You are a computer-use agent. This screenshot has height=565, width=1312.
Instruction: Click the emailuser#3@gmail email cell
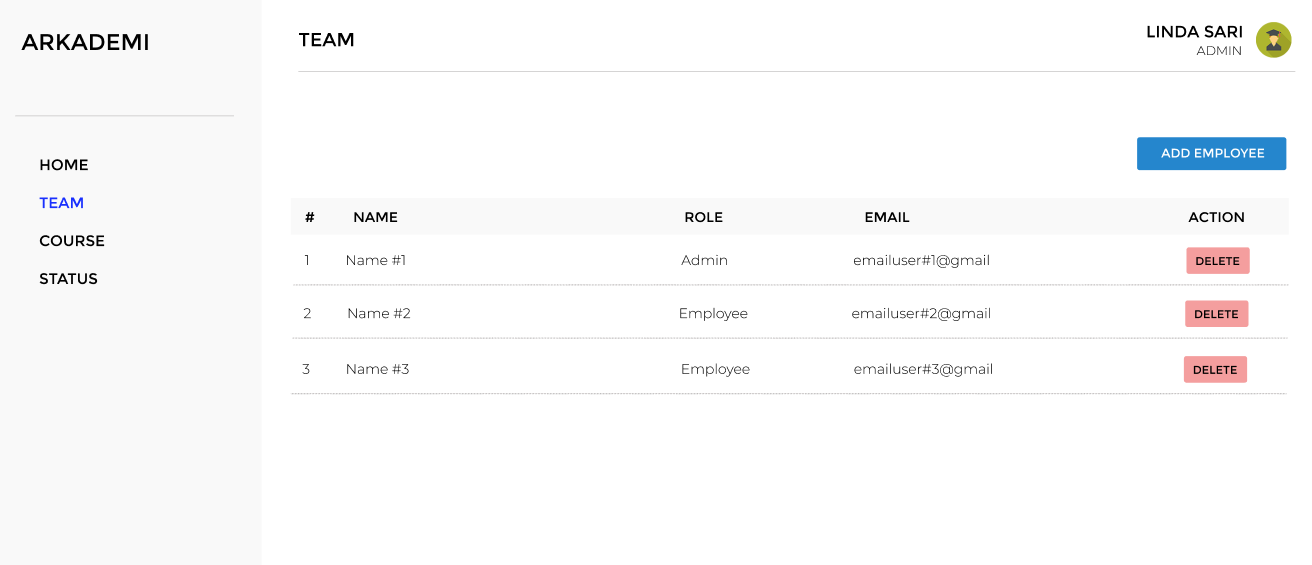pos(923,370)
